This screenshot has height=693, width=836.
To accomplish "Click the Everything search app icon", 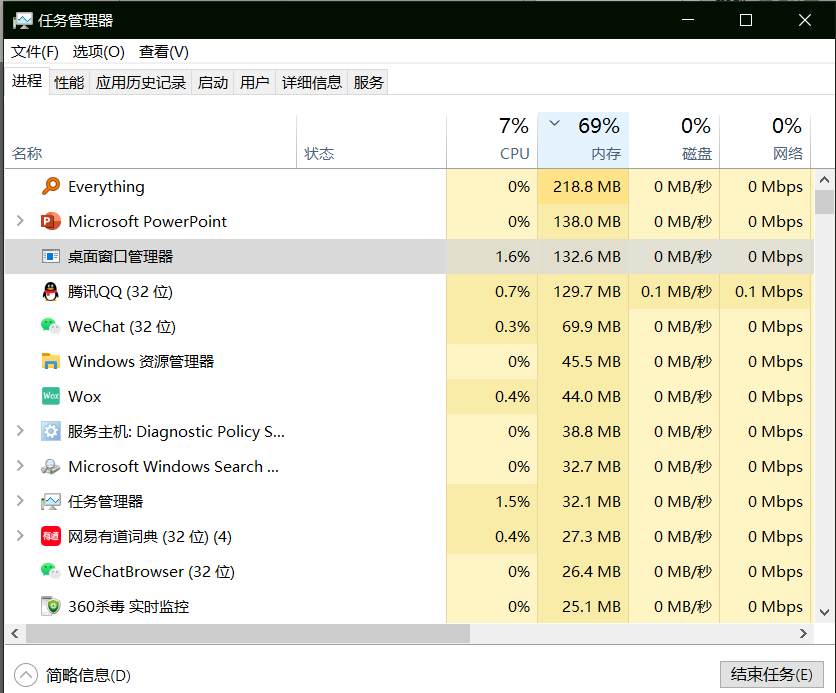I will (x=51, y=186).
